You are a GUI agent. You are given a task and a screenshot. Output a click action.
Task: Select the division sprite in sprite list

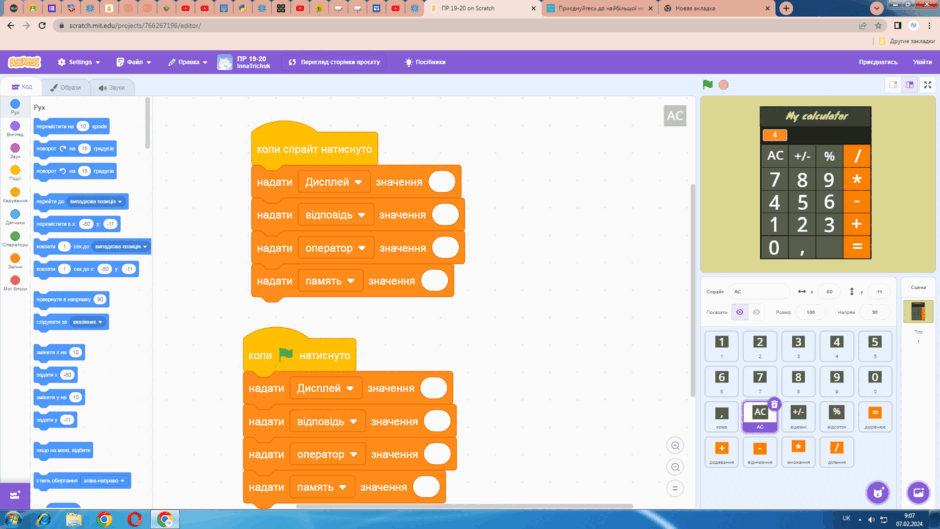click(836, 452)
